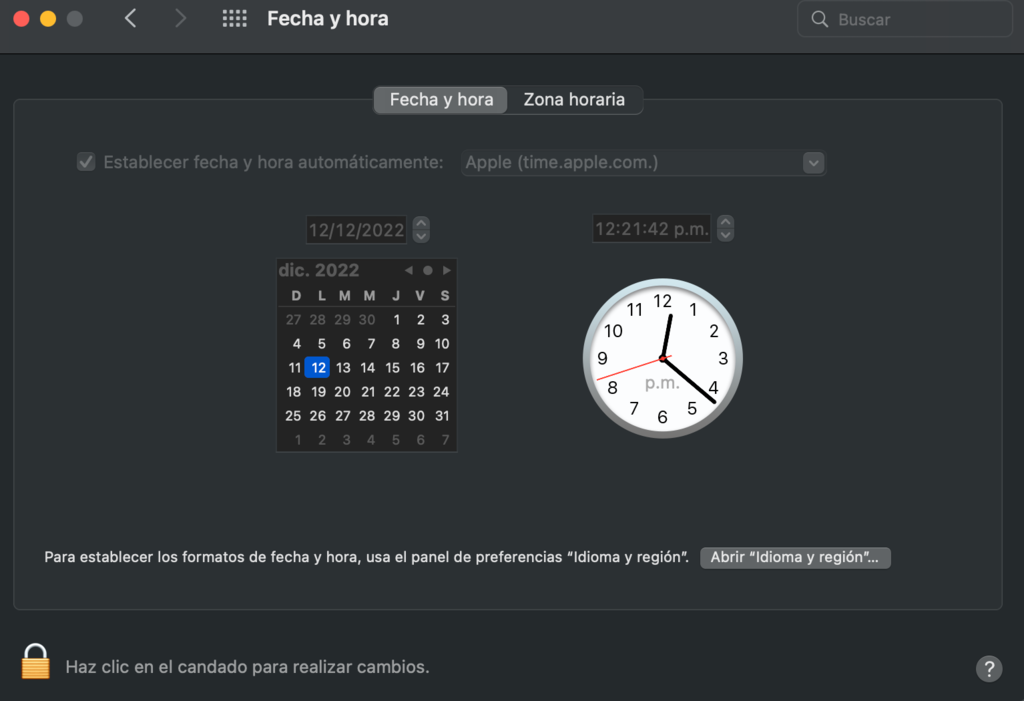Click the analog clock face
Screen dimensions: 1024x701
[662, 357]
